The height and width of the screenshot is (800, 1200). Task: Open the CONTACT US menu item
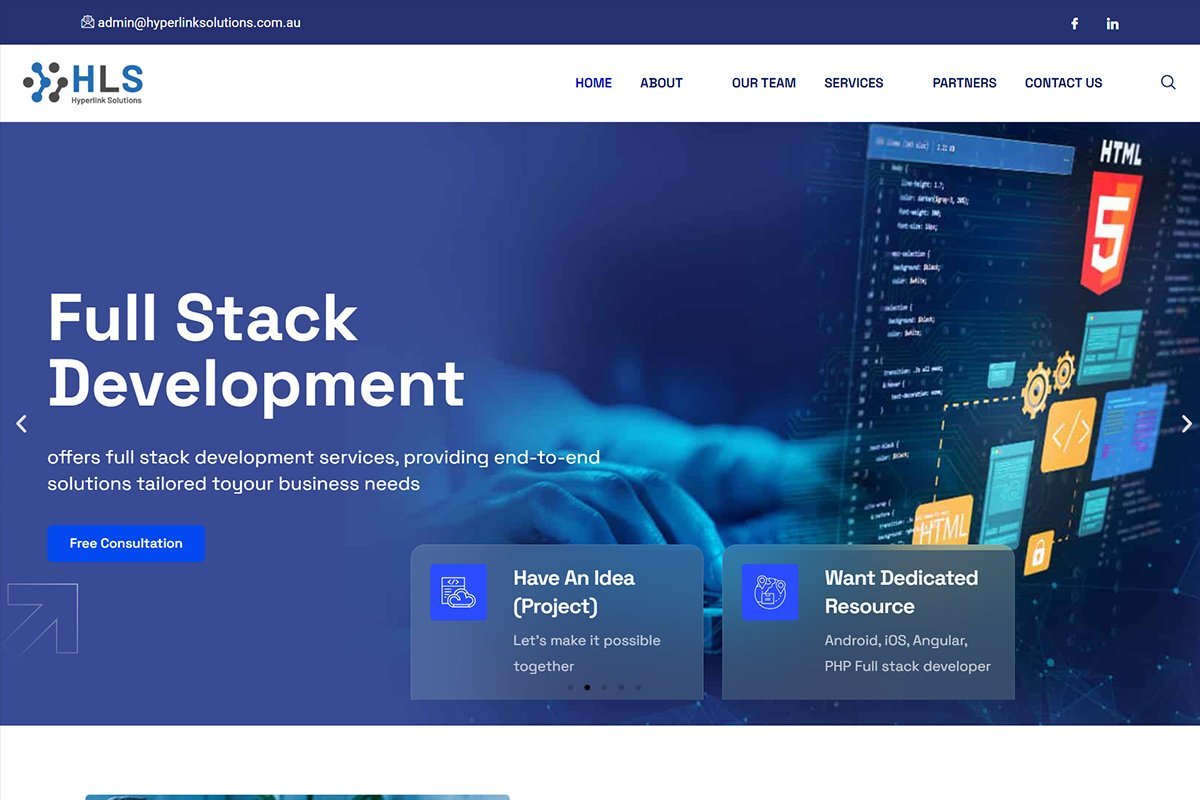[1063, 83]
